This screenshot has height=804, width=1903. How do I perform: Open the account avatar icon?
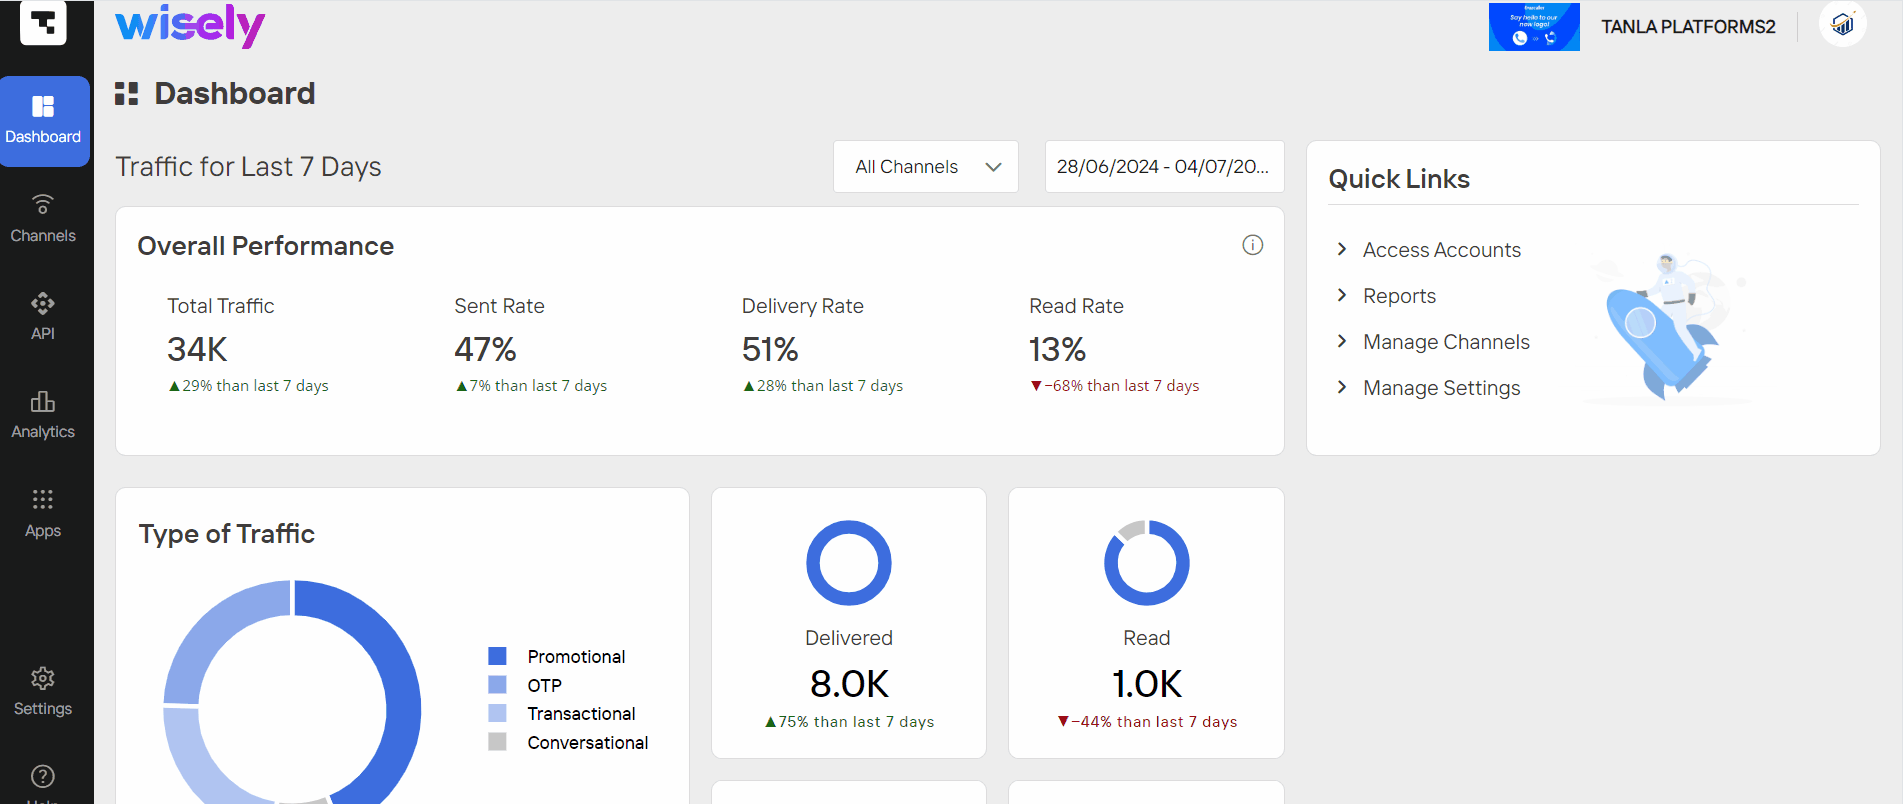tap(1842, 24)
